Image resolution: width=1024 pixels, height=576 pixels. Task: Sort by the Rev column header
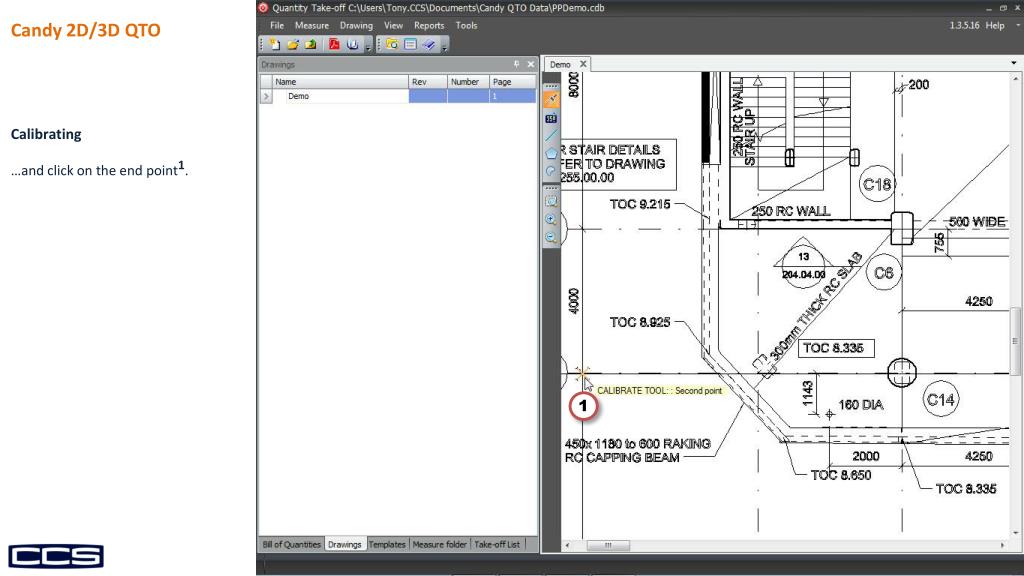coord(428,82)
